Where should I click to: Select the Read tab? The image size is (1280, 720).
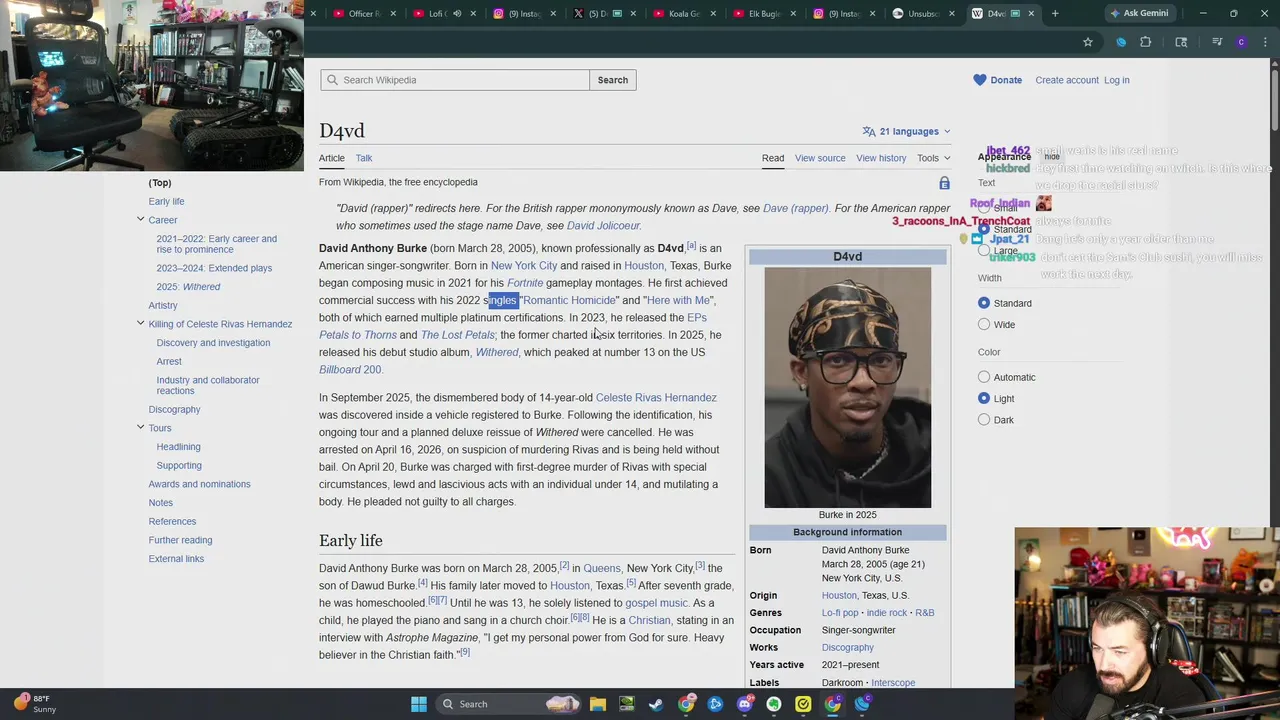pyautogui.click(x=773, y=158)
